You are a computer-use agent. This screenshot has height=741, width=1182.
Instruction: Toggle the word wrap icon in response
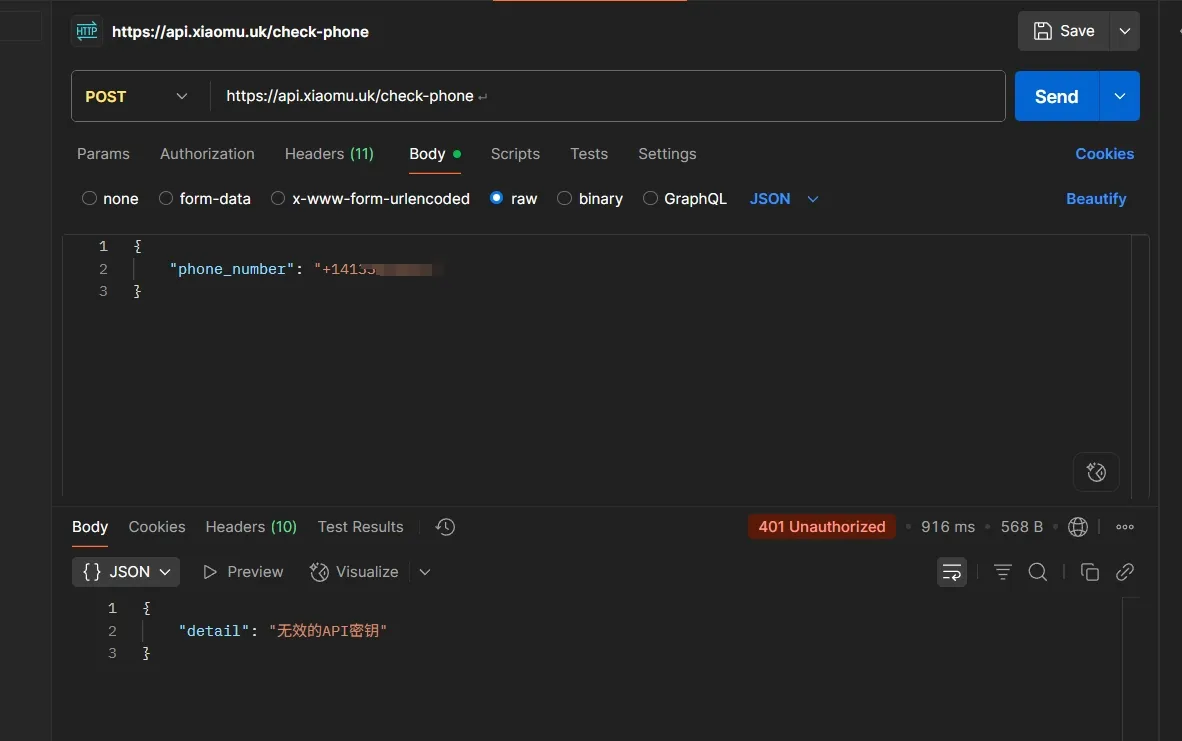click(x=952, y=572)
